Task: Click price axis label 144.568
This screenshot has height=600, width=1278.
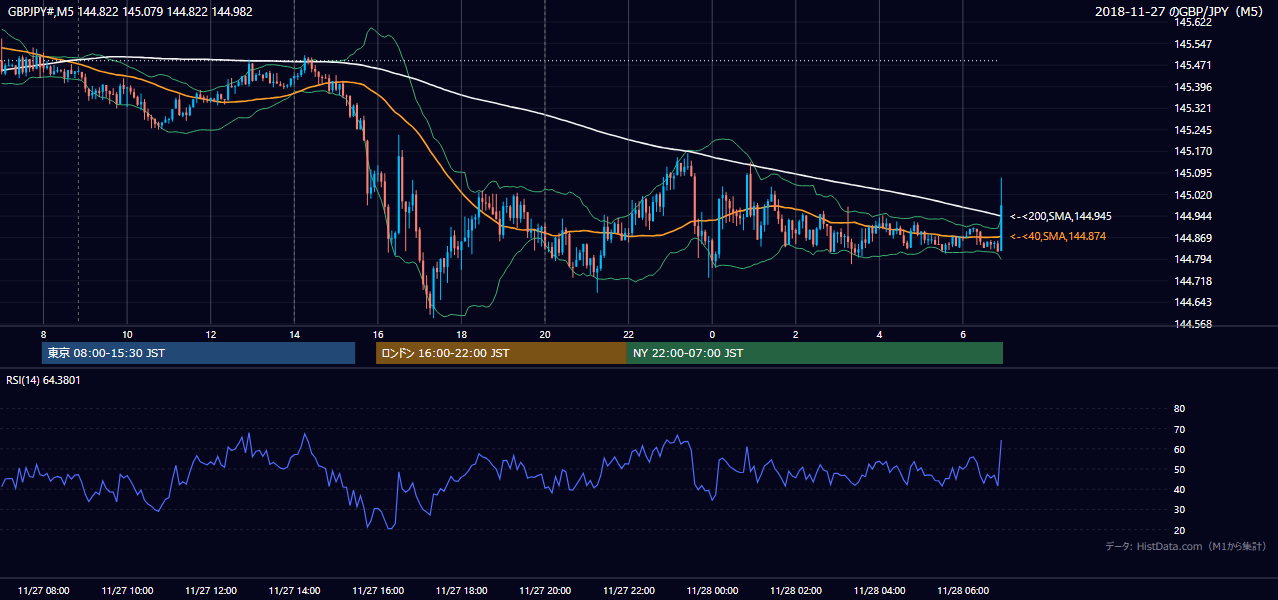Action: [x=1192, y=324]
